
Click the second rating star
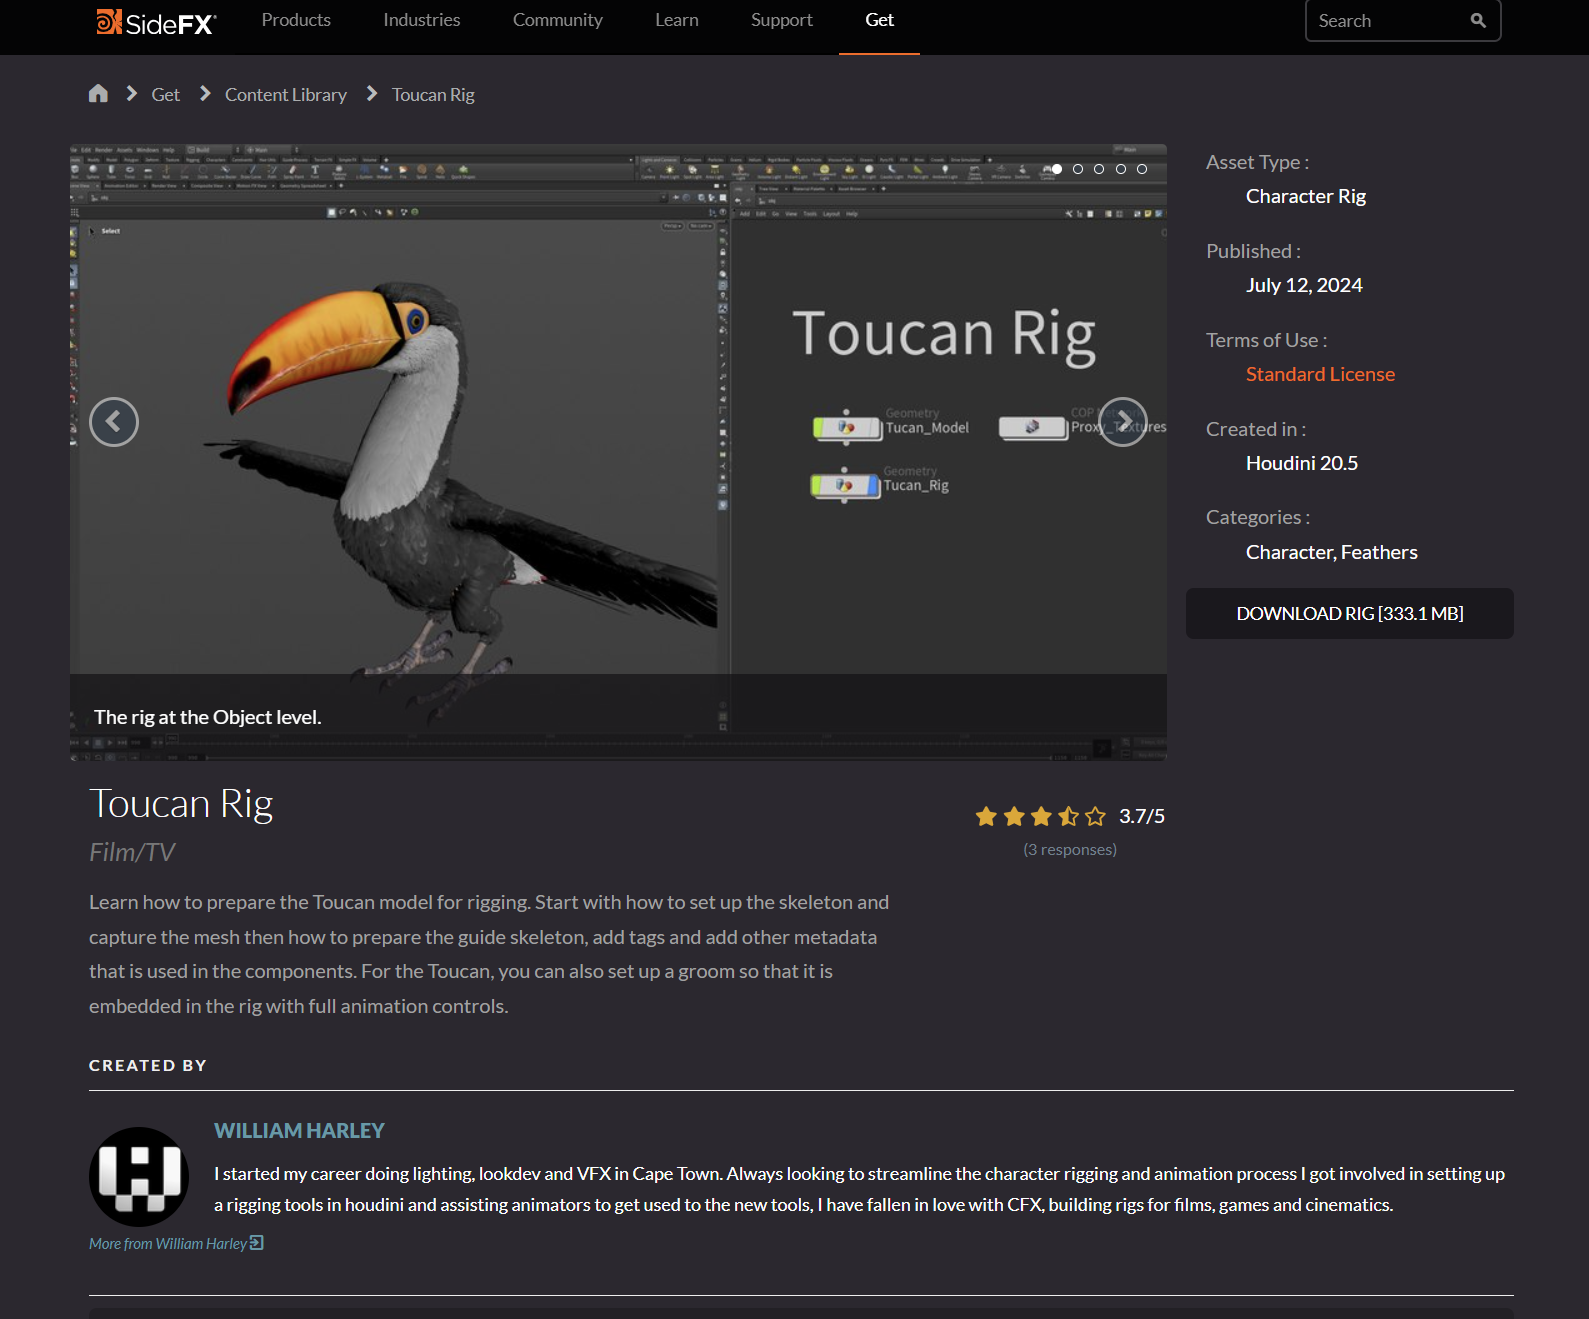[1014, 817]
